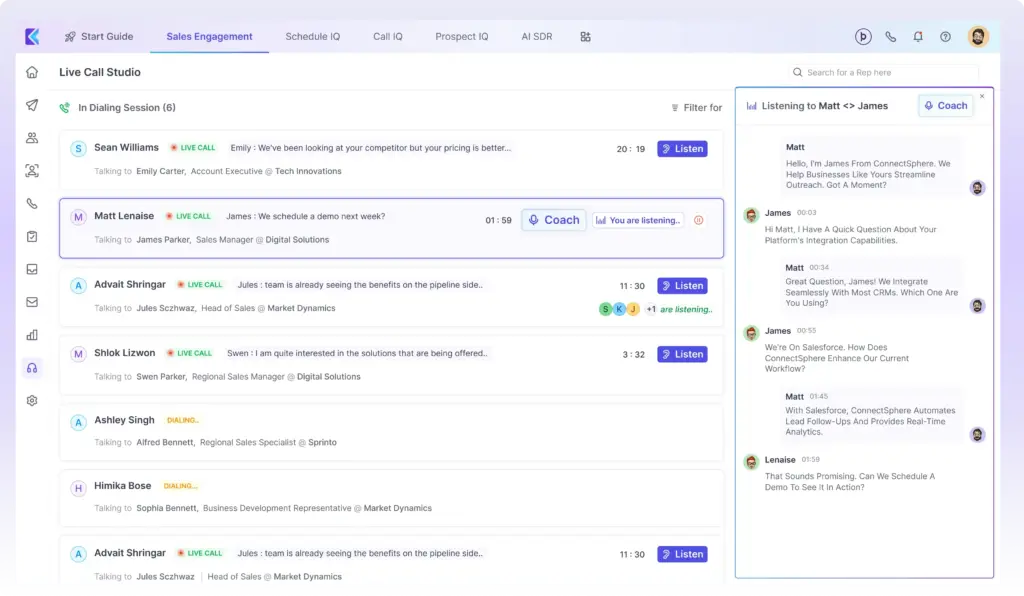Switch to the Schedule IQ tab

(313, 36)
